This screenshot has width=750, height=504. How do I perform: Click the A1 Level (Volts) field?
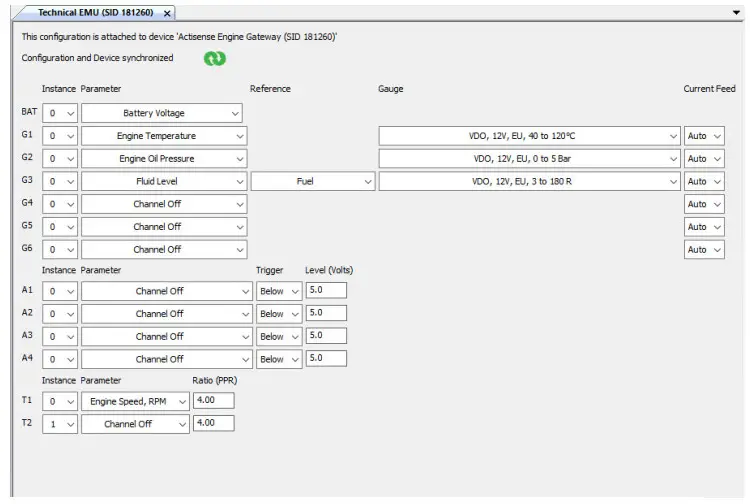[x=326, y=290]
